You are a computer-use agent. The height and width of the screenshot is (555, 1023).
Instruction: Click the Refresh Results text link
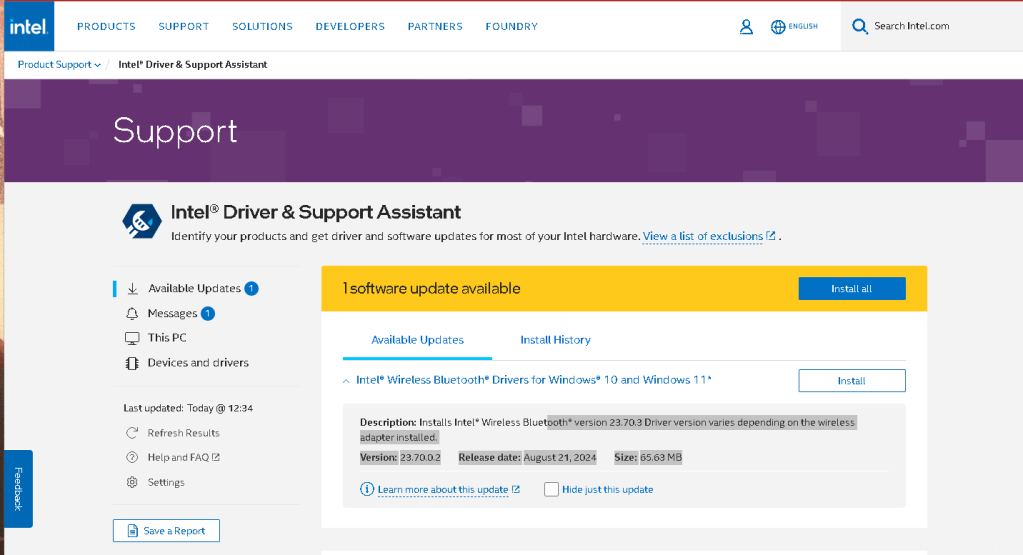(x=183, y=433)
